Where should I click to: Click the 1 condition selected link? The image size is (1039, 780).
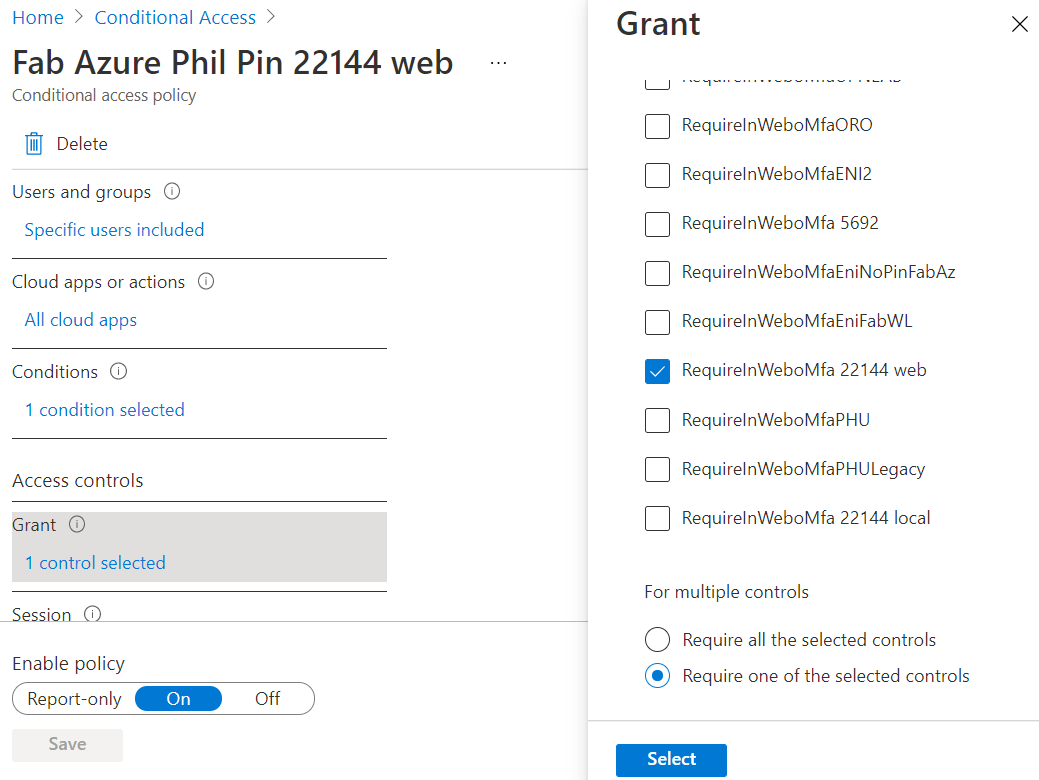(104, 409)
